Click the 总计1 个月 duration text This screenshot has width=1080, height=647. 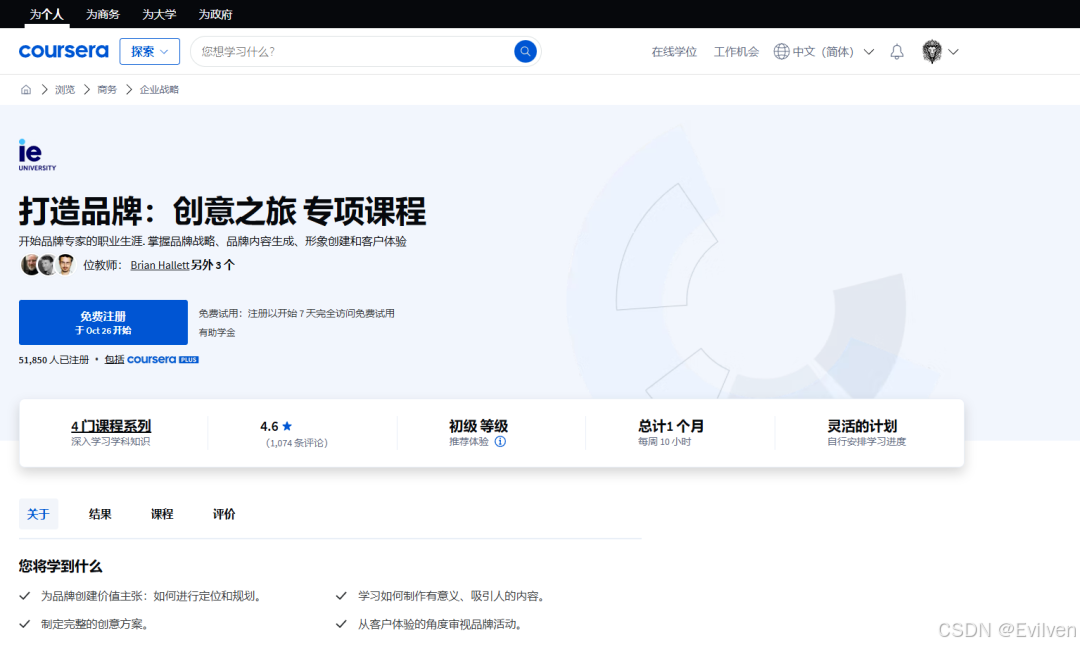point(671,427)
